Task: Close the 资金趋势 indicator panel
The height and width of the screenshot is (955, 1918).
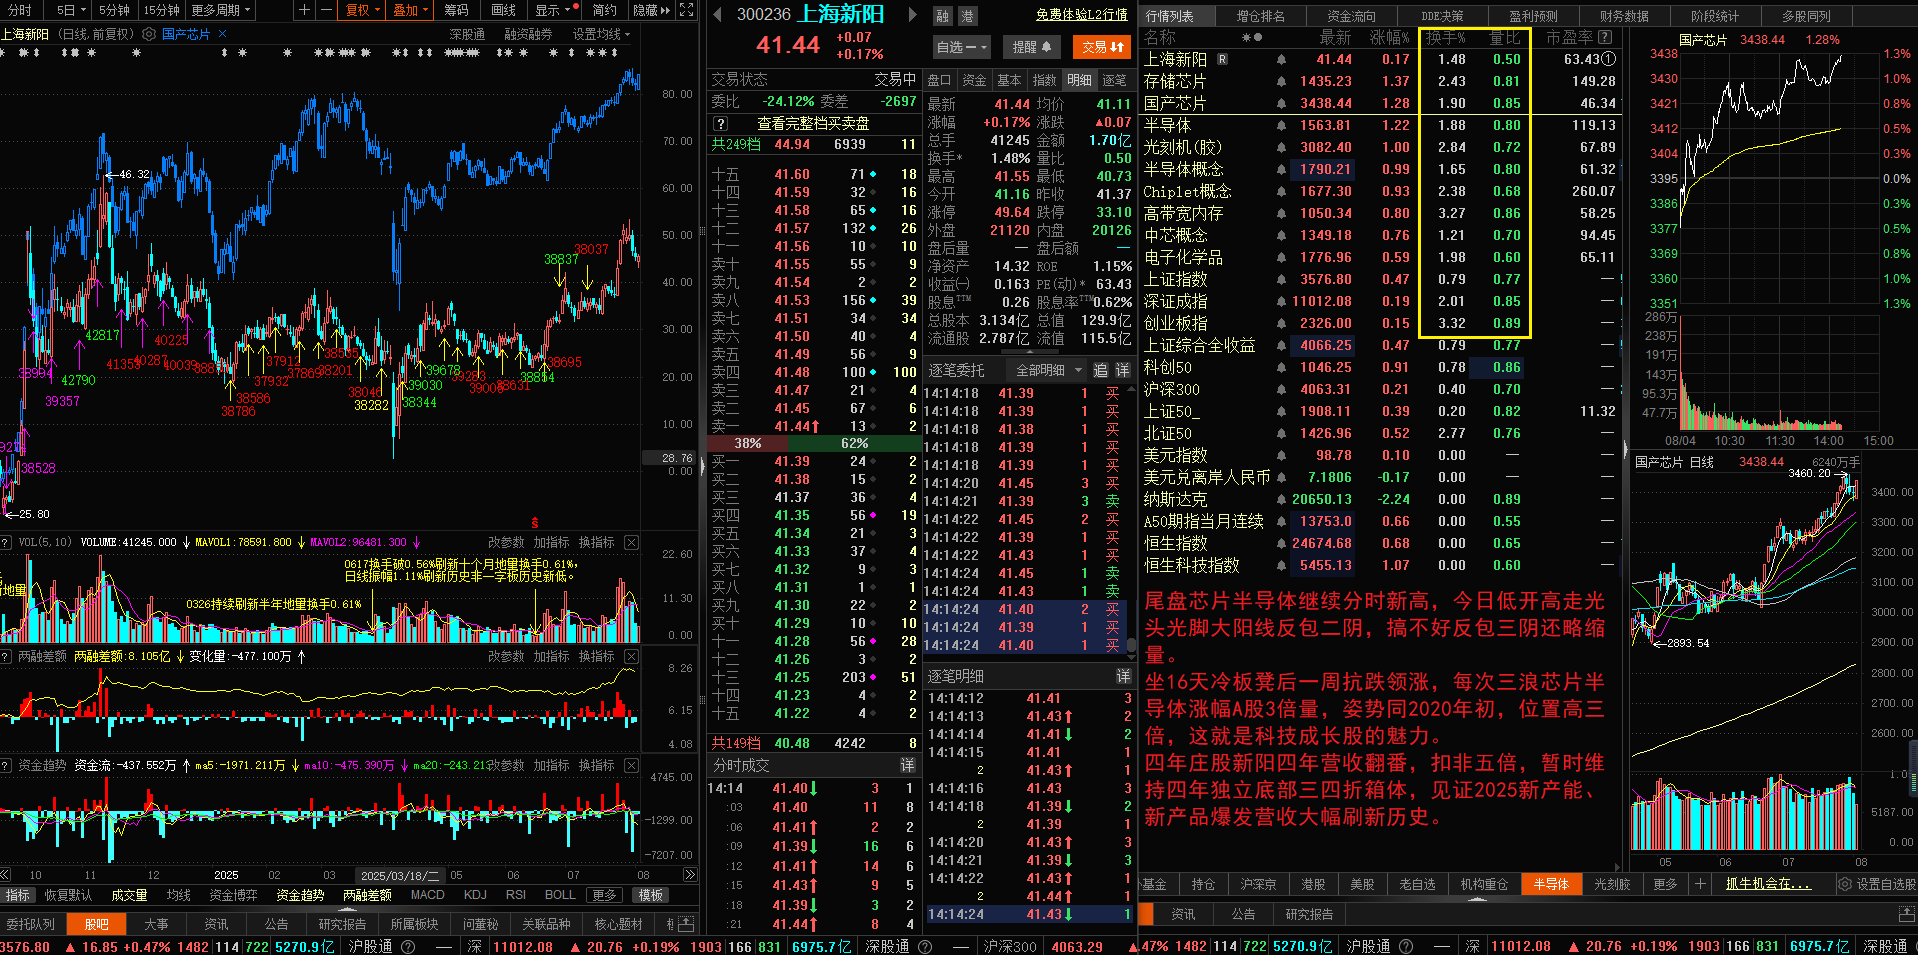Action: tap(631, 765)
